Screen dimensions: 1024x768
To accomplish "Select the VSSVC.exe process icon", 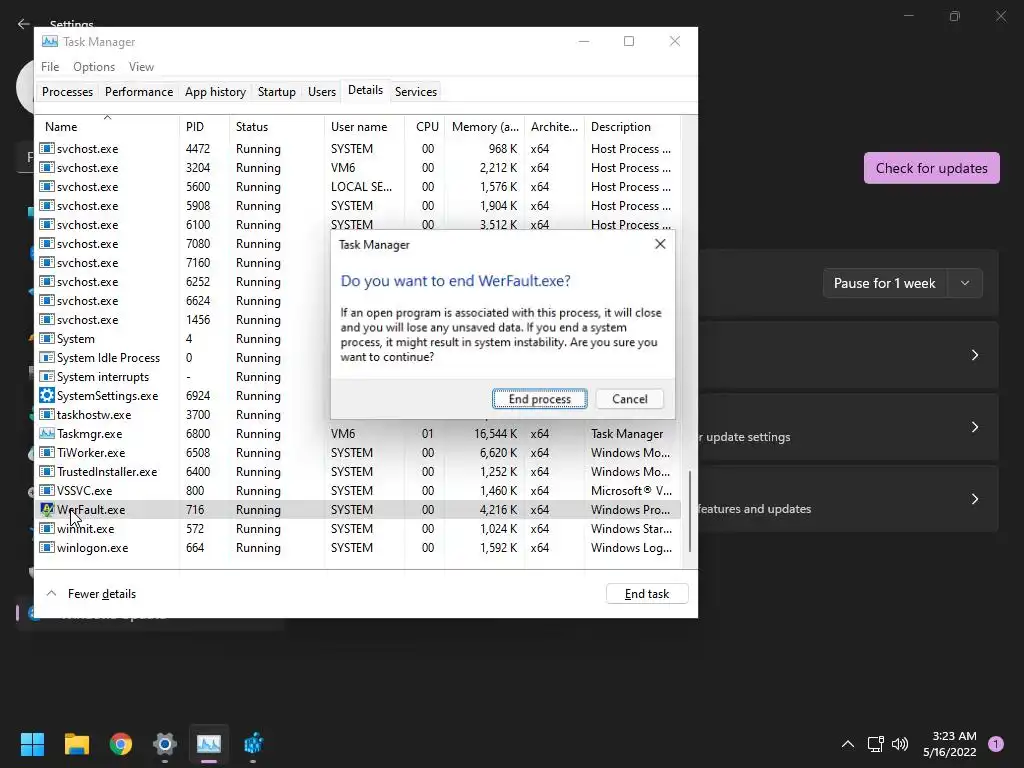I will coord(46,490).
